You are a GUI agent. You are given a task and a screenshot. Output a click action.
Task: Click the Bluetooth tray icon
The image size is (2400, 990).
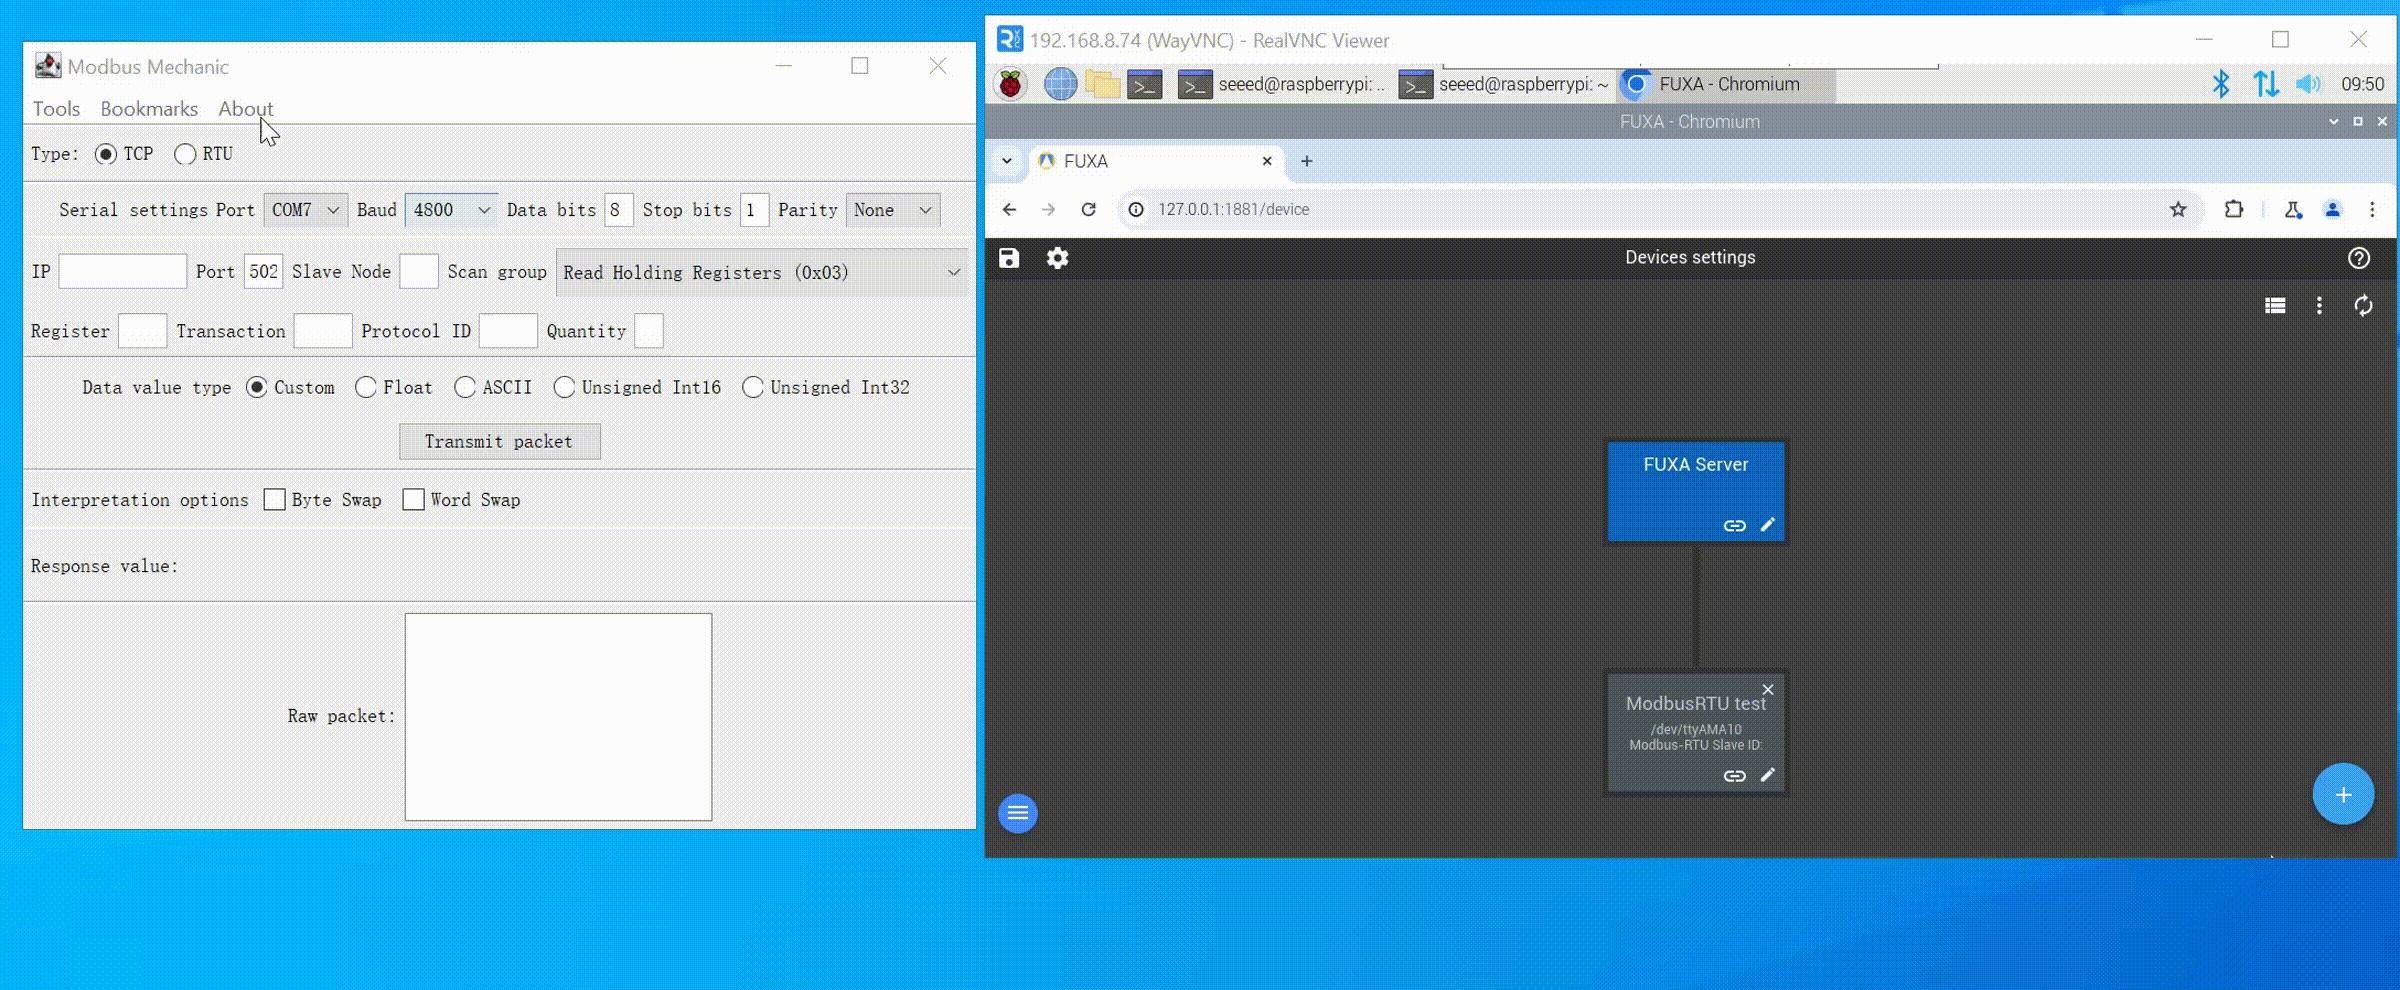pos(2221,84)
